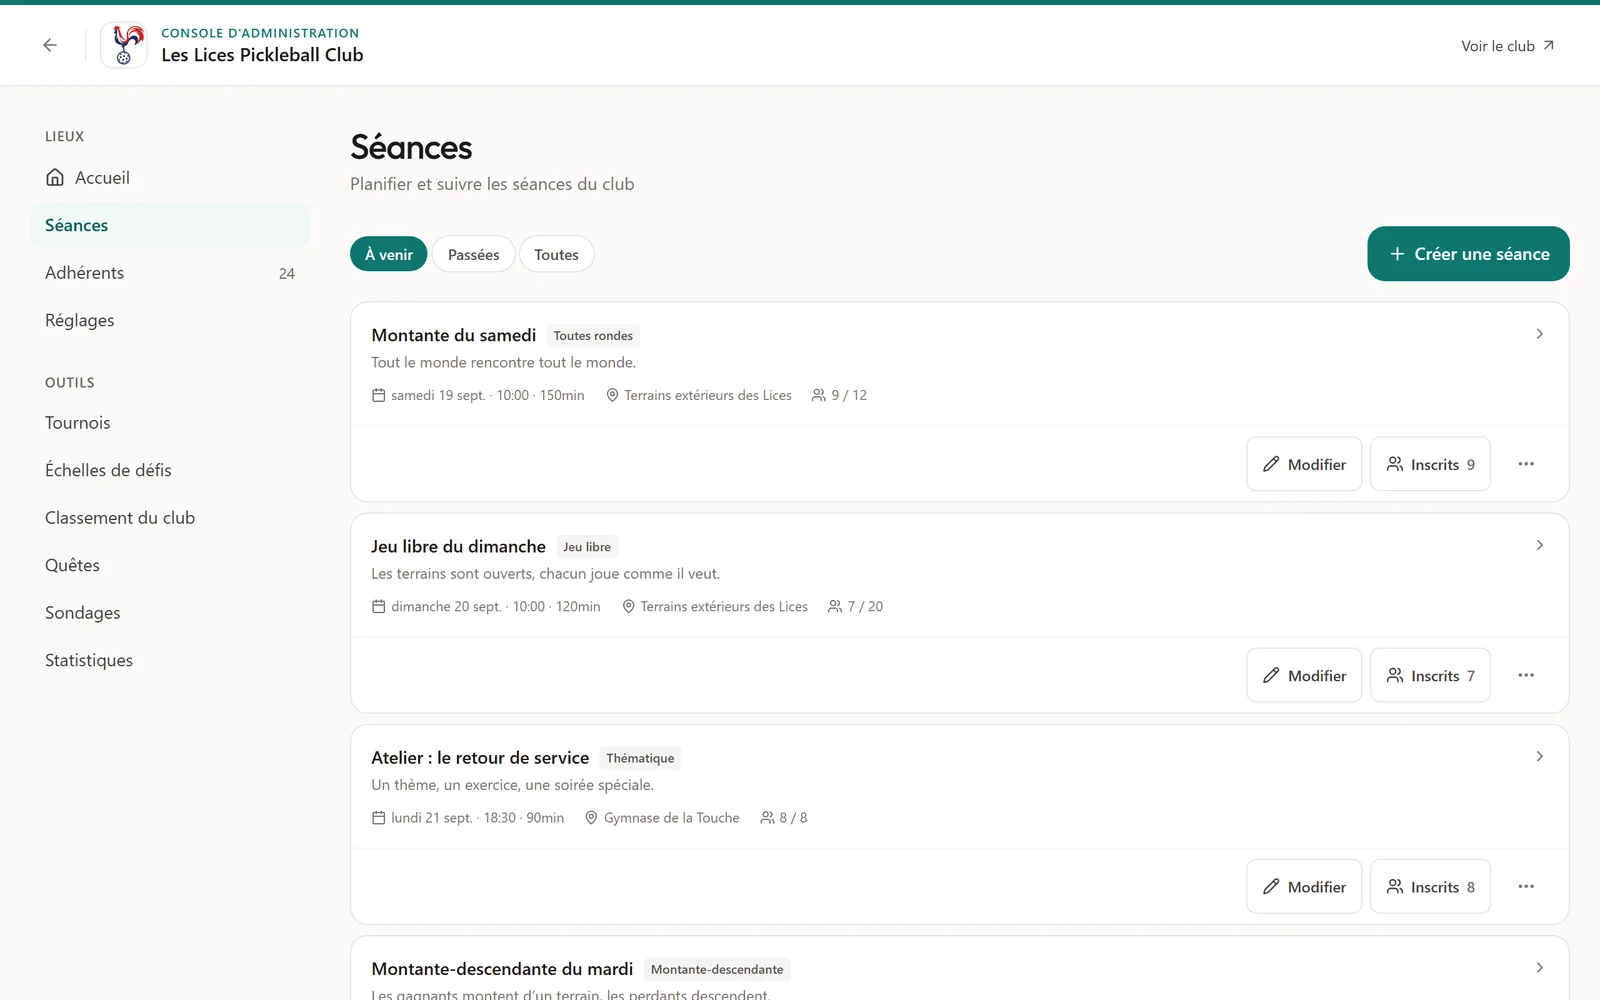Open more options for Montante du samedi
The height and width of the screenshot is (1000, 1600).
click(x=1526, y=464)
